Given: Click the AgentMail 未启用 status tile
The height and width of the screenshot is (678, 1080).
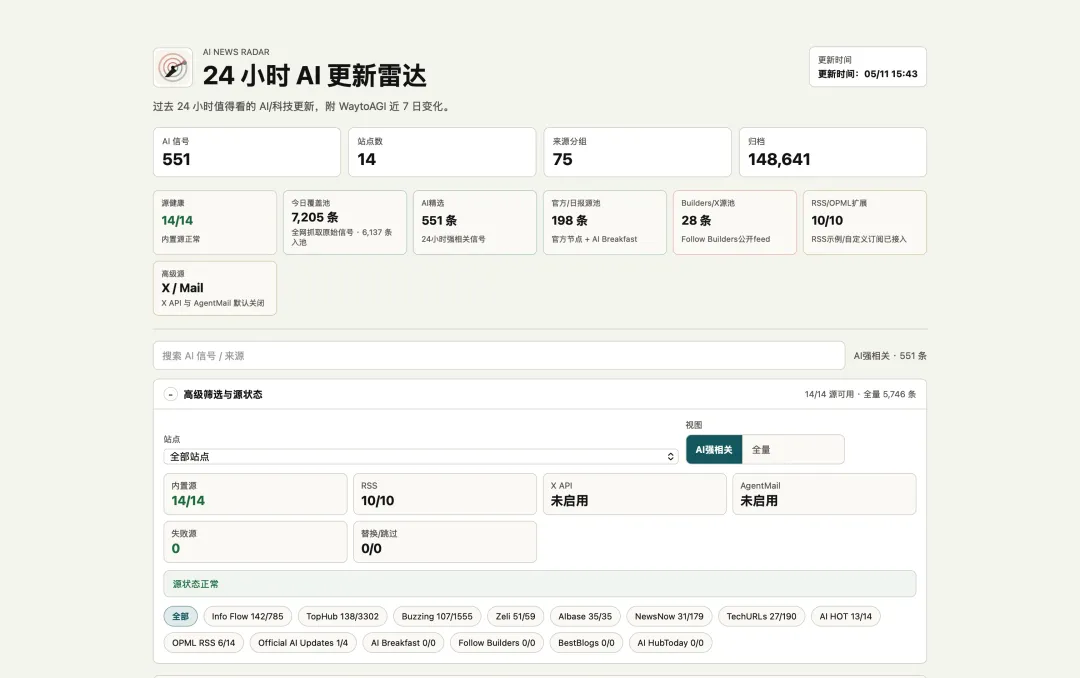Looking at the screenshot, I should pyautogui.click(x=824, y=494).
